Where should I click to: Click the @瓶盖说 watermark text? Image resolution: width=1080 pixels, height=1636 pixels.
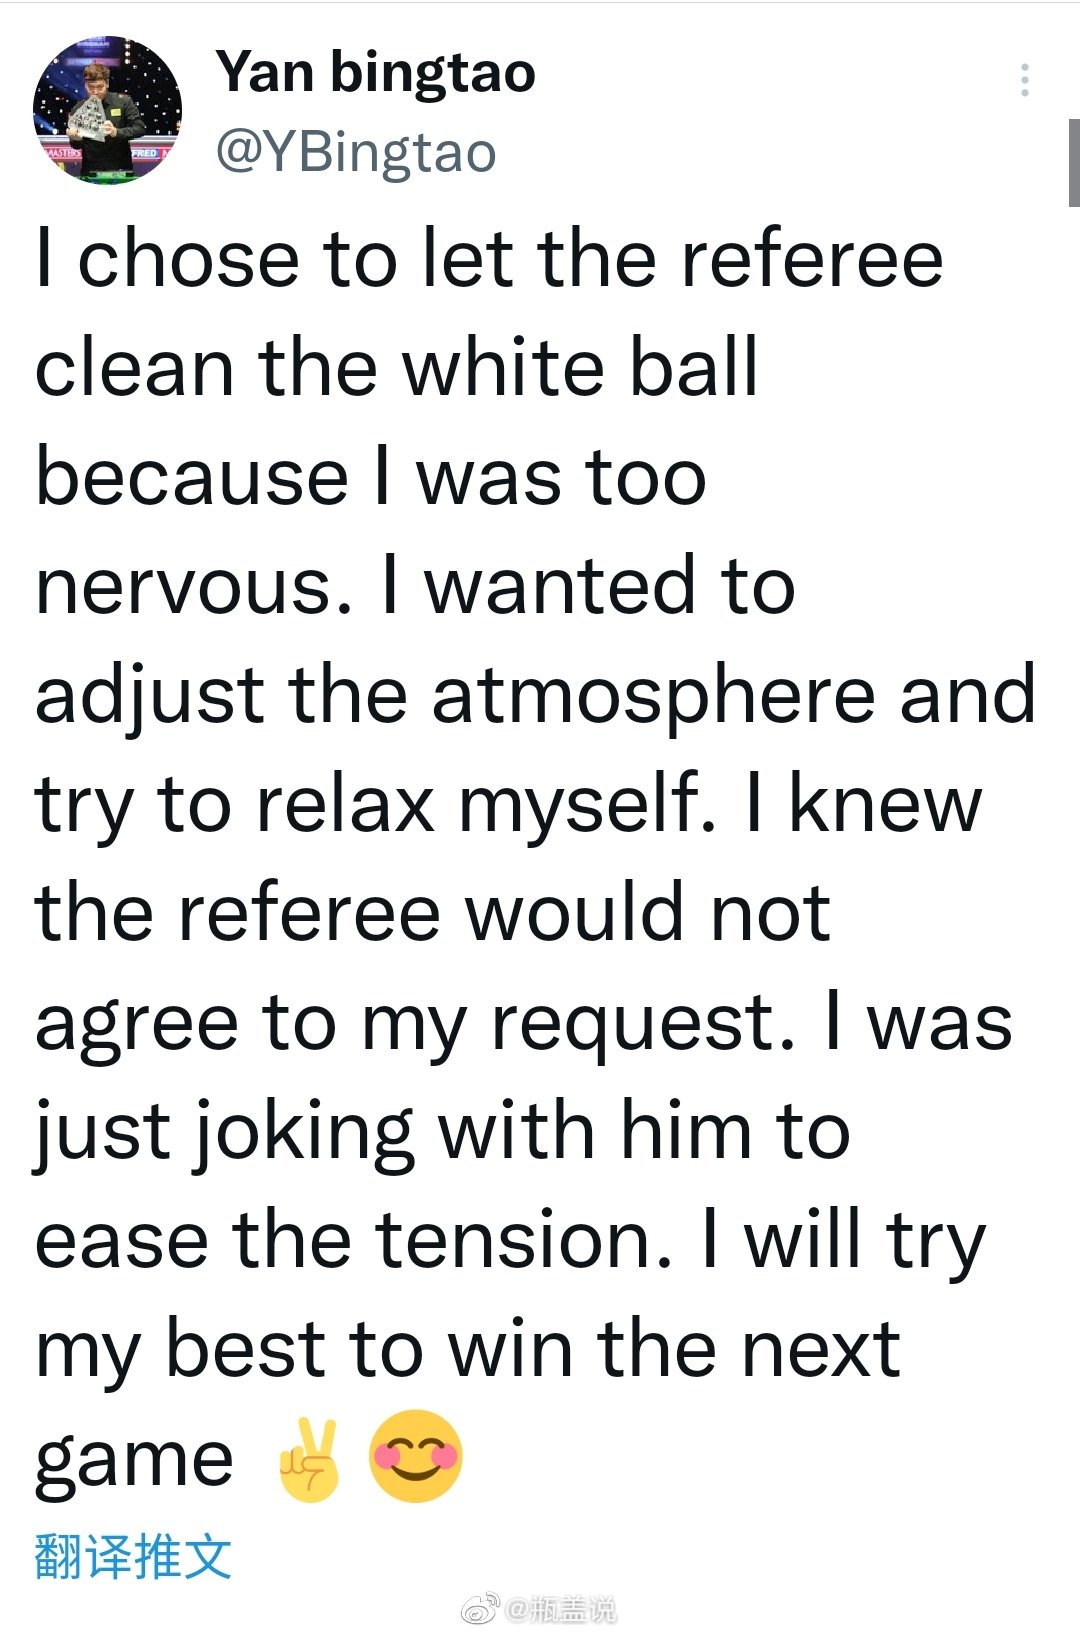pyautogui.click(x=560, y=1610)
